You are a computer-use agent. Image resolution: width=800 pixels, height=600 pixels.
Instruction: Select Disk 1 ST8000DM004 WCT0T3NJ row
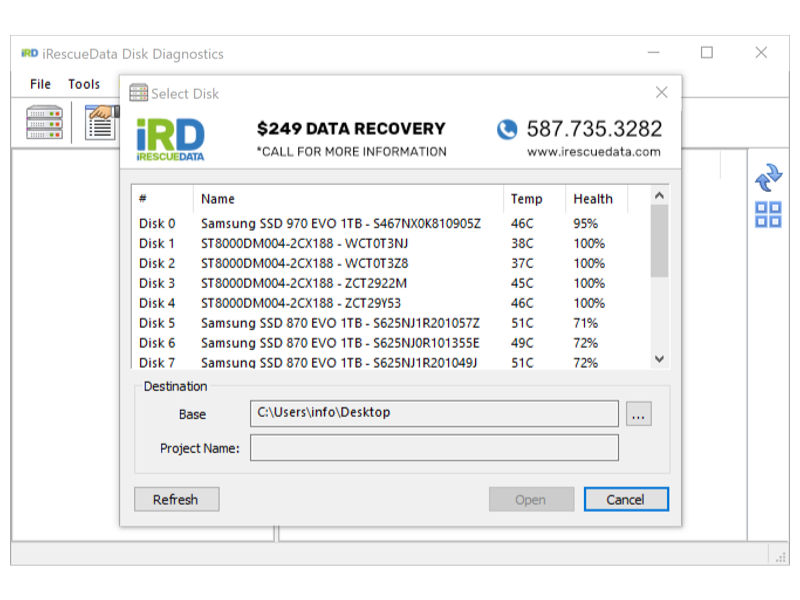[390, 243]
